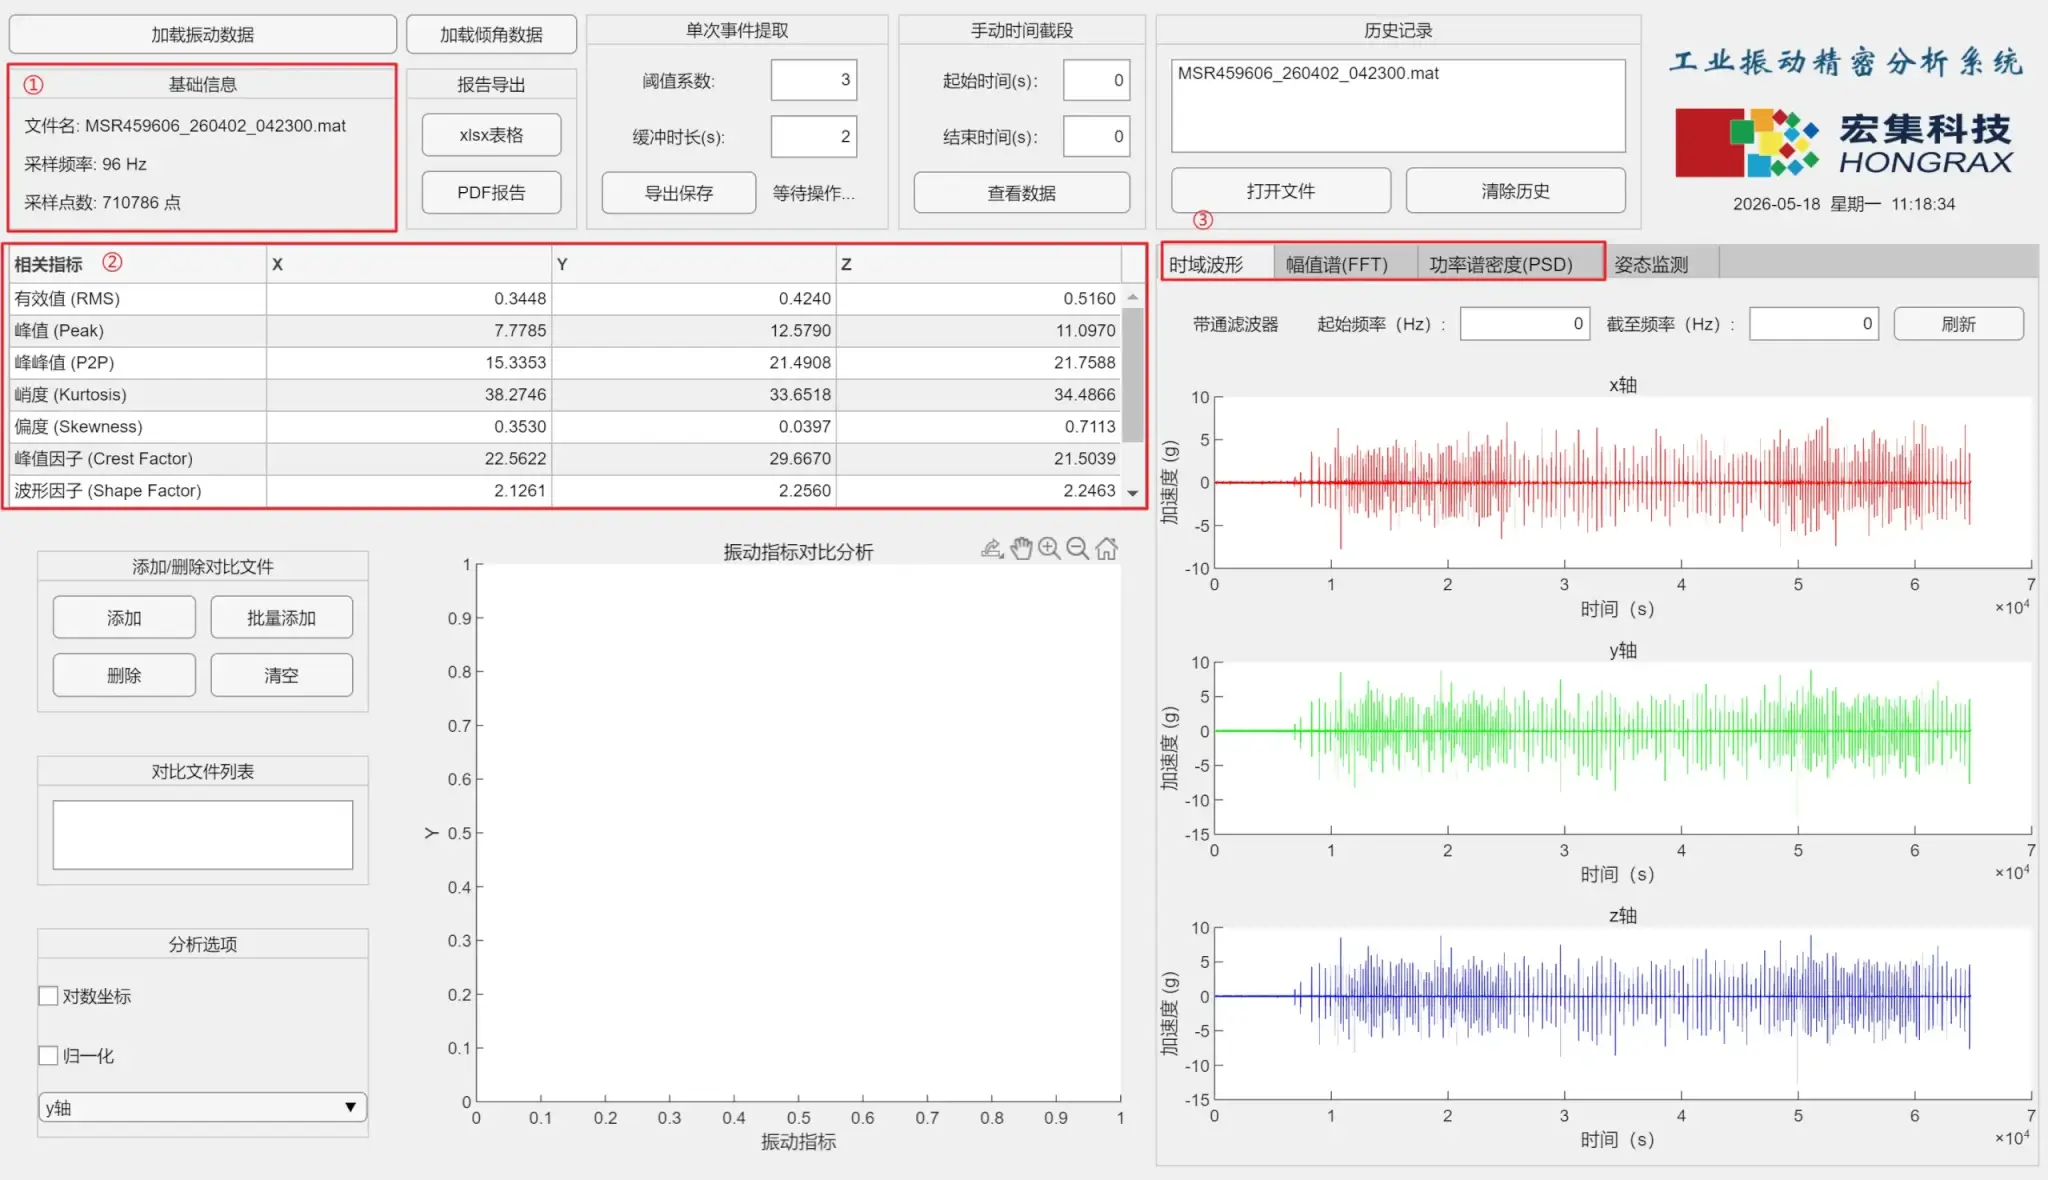Click the scroll-up arrow of the metrics table
The height and width of the screenshot is (1180, 2048).
pos(1133,297)
